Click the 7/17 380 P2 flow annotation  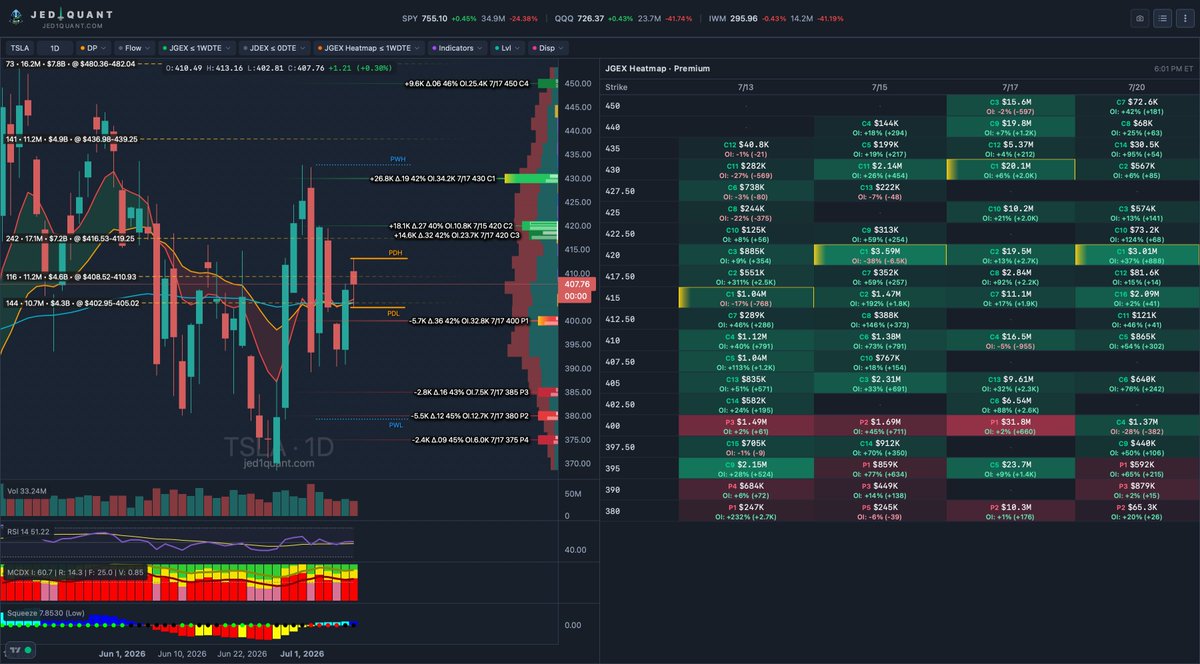click(470, 416)
